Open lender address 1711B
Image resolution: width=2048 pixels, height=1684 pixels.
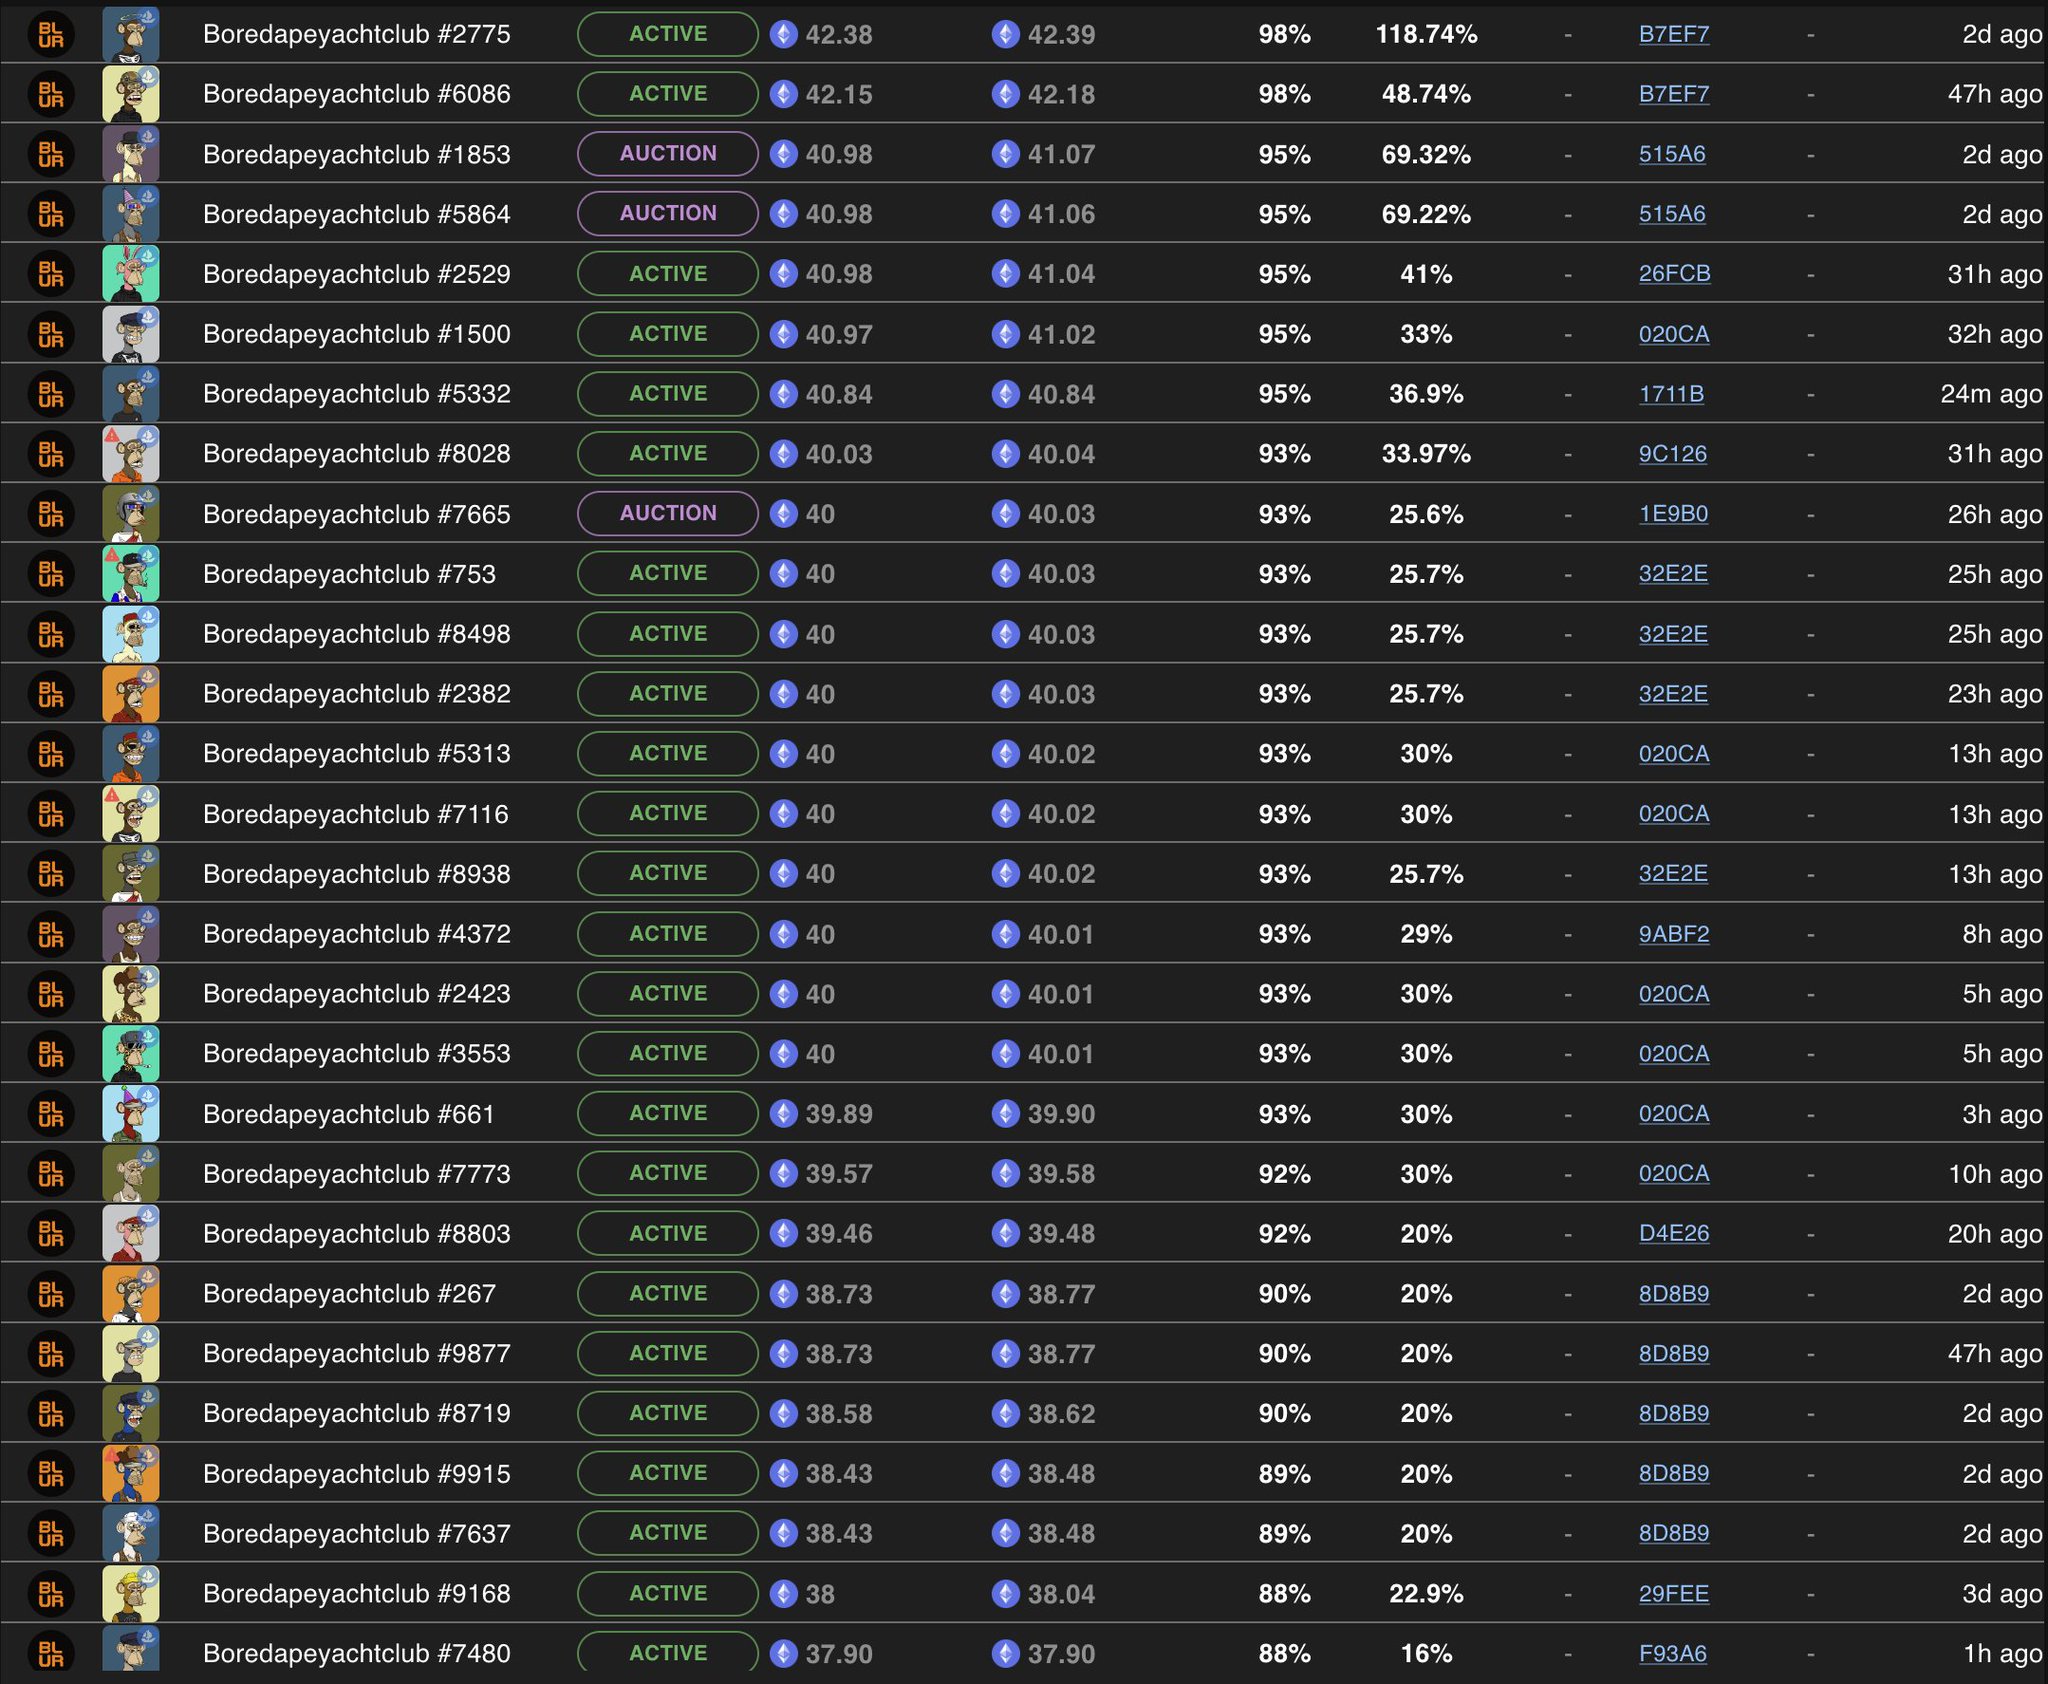click(x=1671, y=394)
